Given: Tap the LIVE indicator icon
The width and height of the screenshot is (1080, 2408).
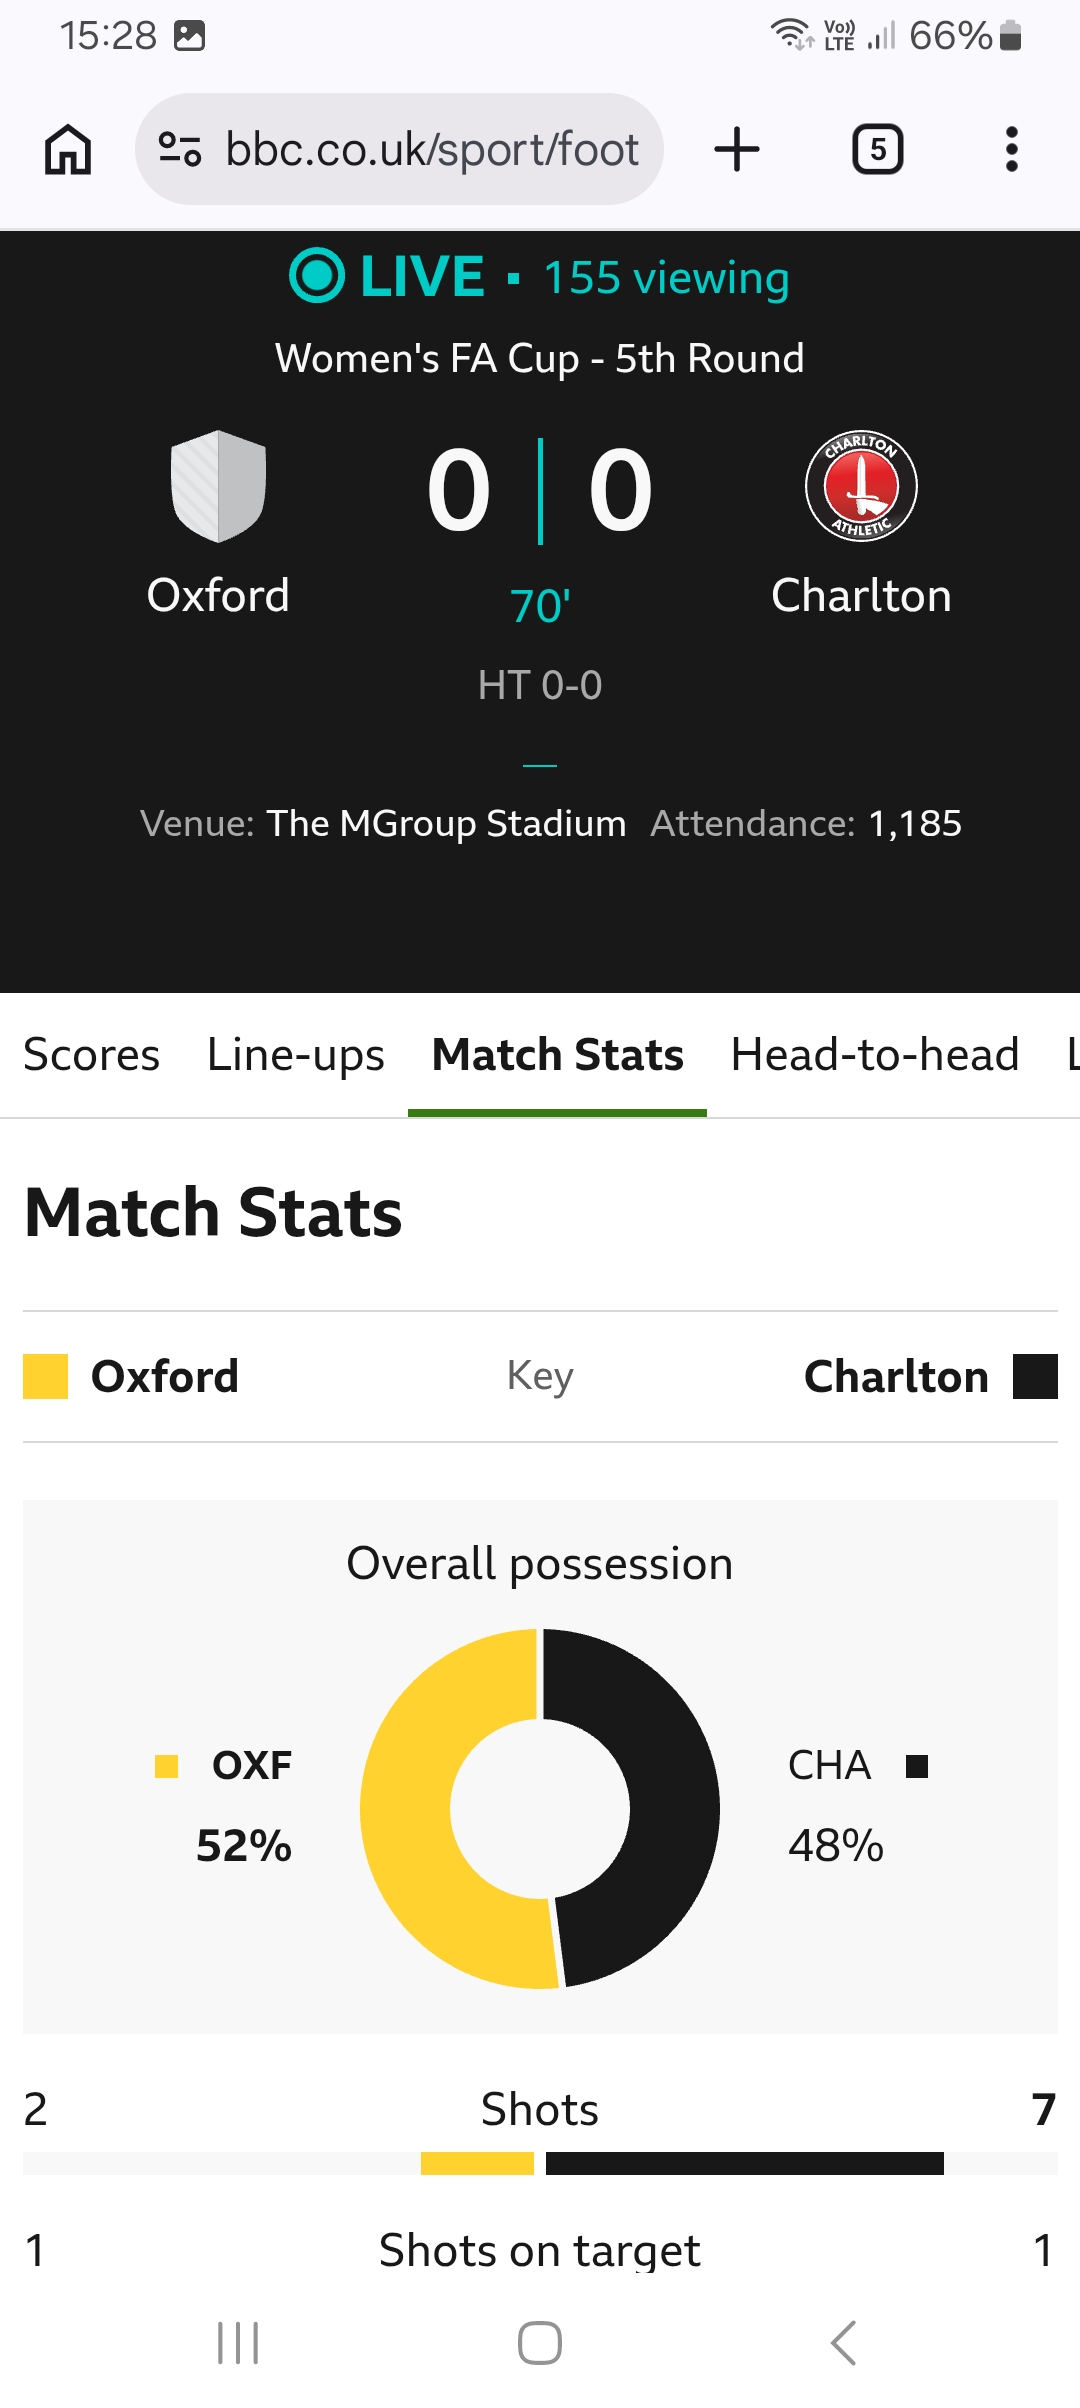Looking at the screenshot, I should point(317,276).
